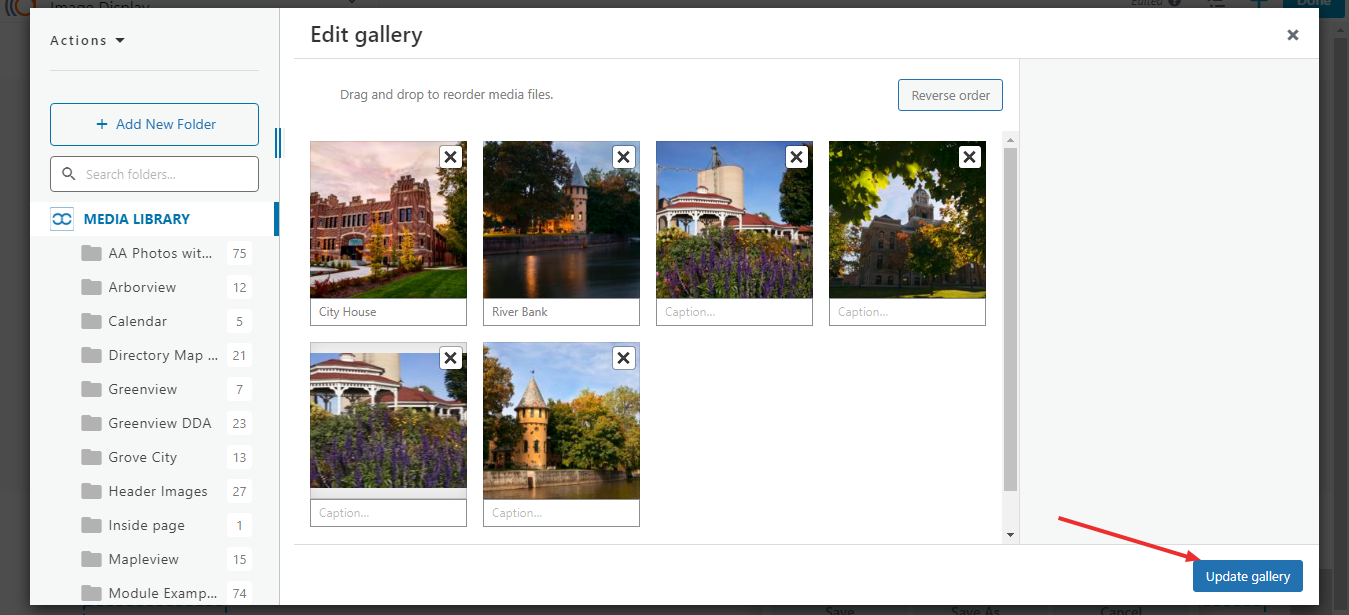Focus the Search folders field
The image size is (1349, 615).
(x=154, y=174)
